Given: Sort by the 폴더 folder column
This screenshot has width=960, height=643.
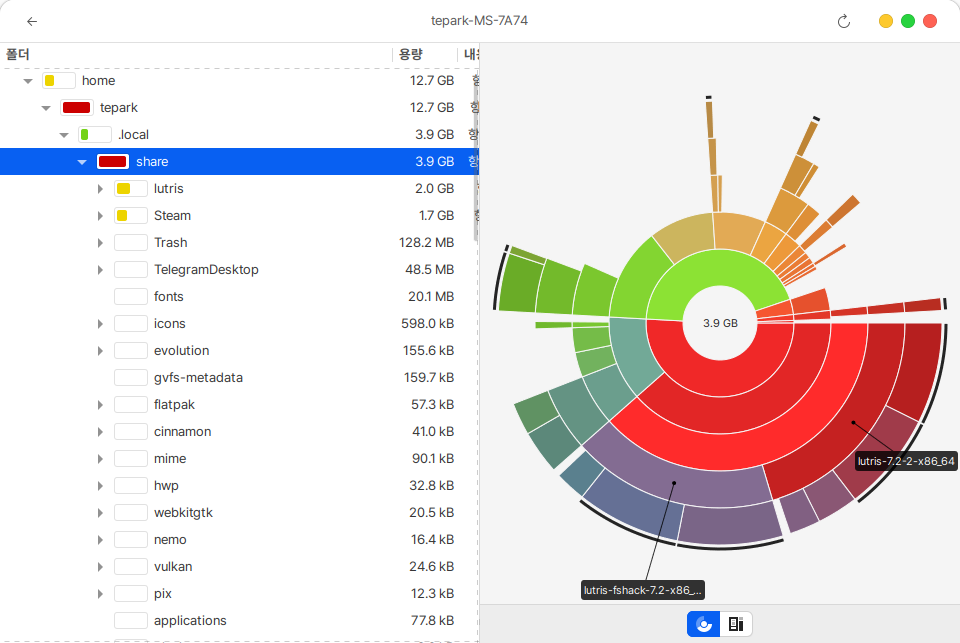Looking at the screenshot, I should pyautogui.click(x=18, y=54).
